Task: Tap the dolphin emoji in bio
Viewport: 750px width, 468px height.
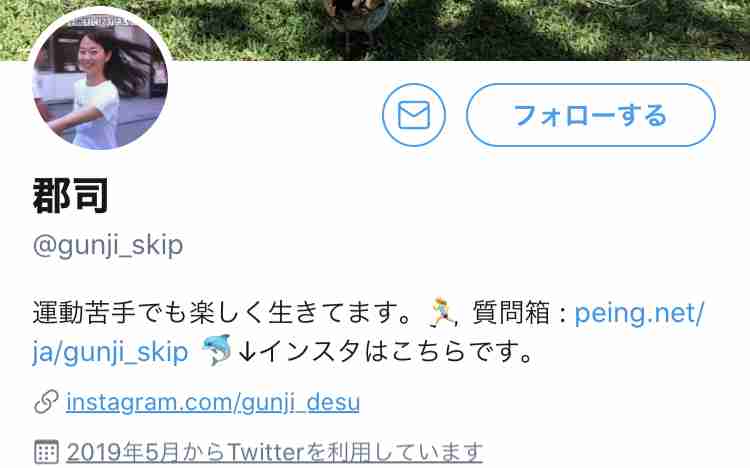Action: [217, 350]
